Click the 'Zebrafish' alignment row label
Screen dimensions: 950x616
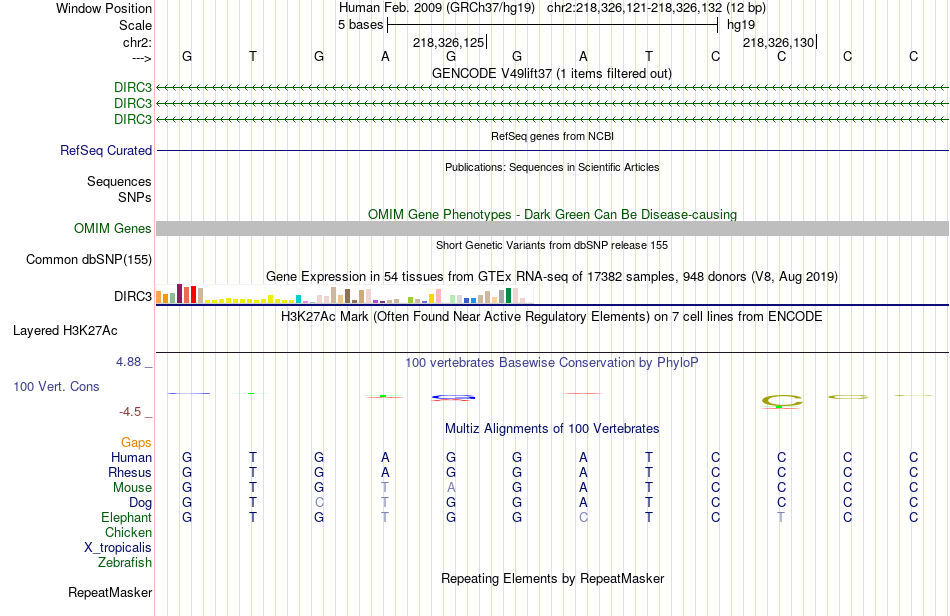click(x=125, y=563)
